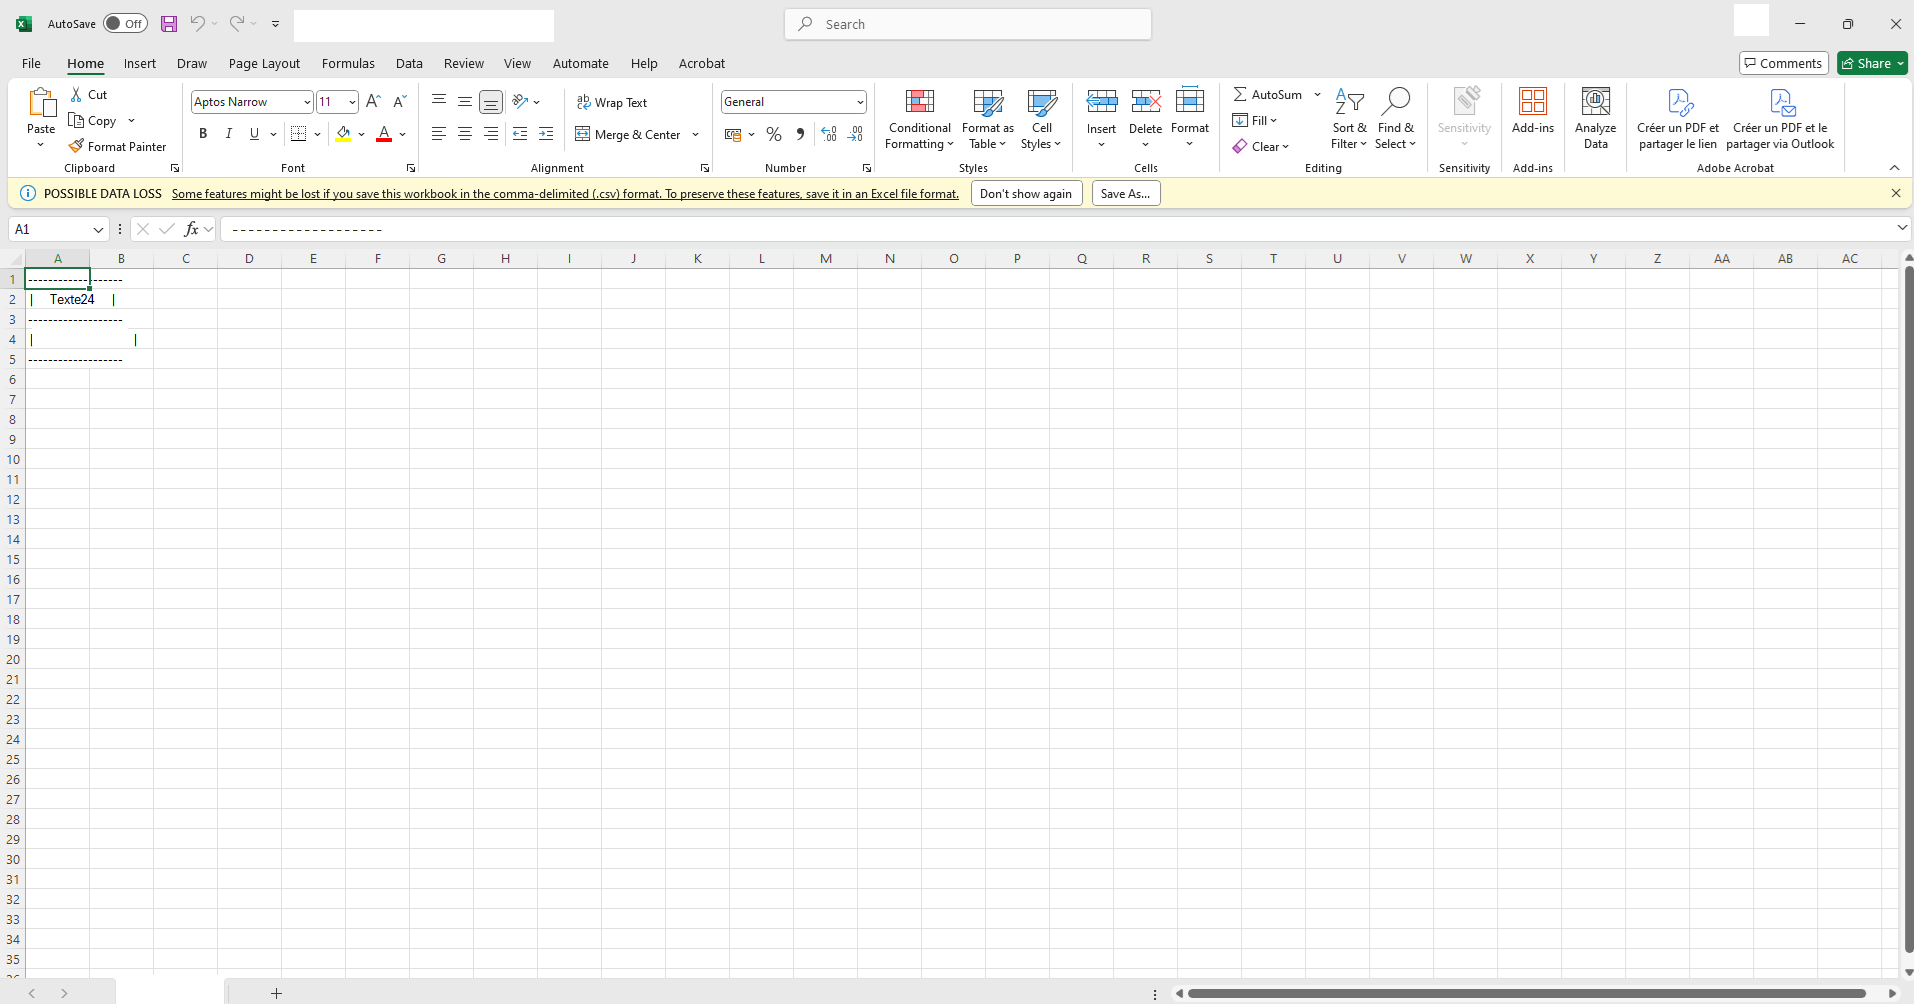Click the Save As... button
Screen dimensions: 1914x1004
[1125, 193]
